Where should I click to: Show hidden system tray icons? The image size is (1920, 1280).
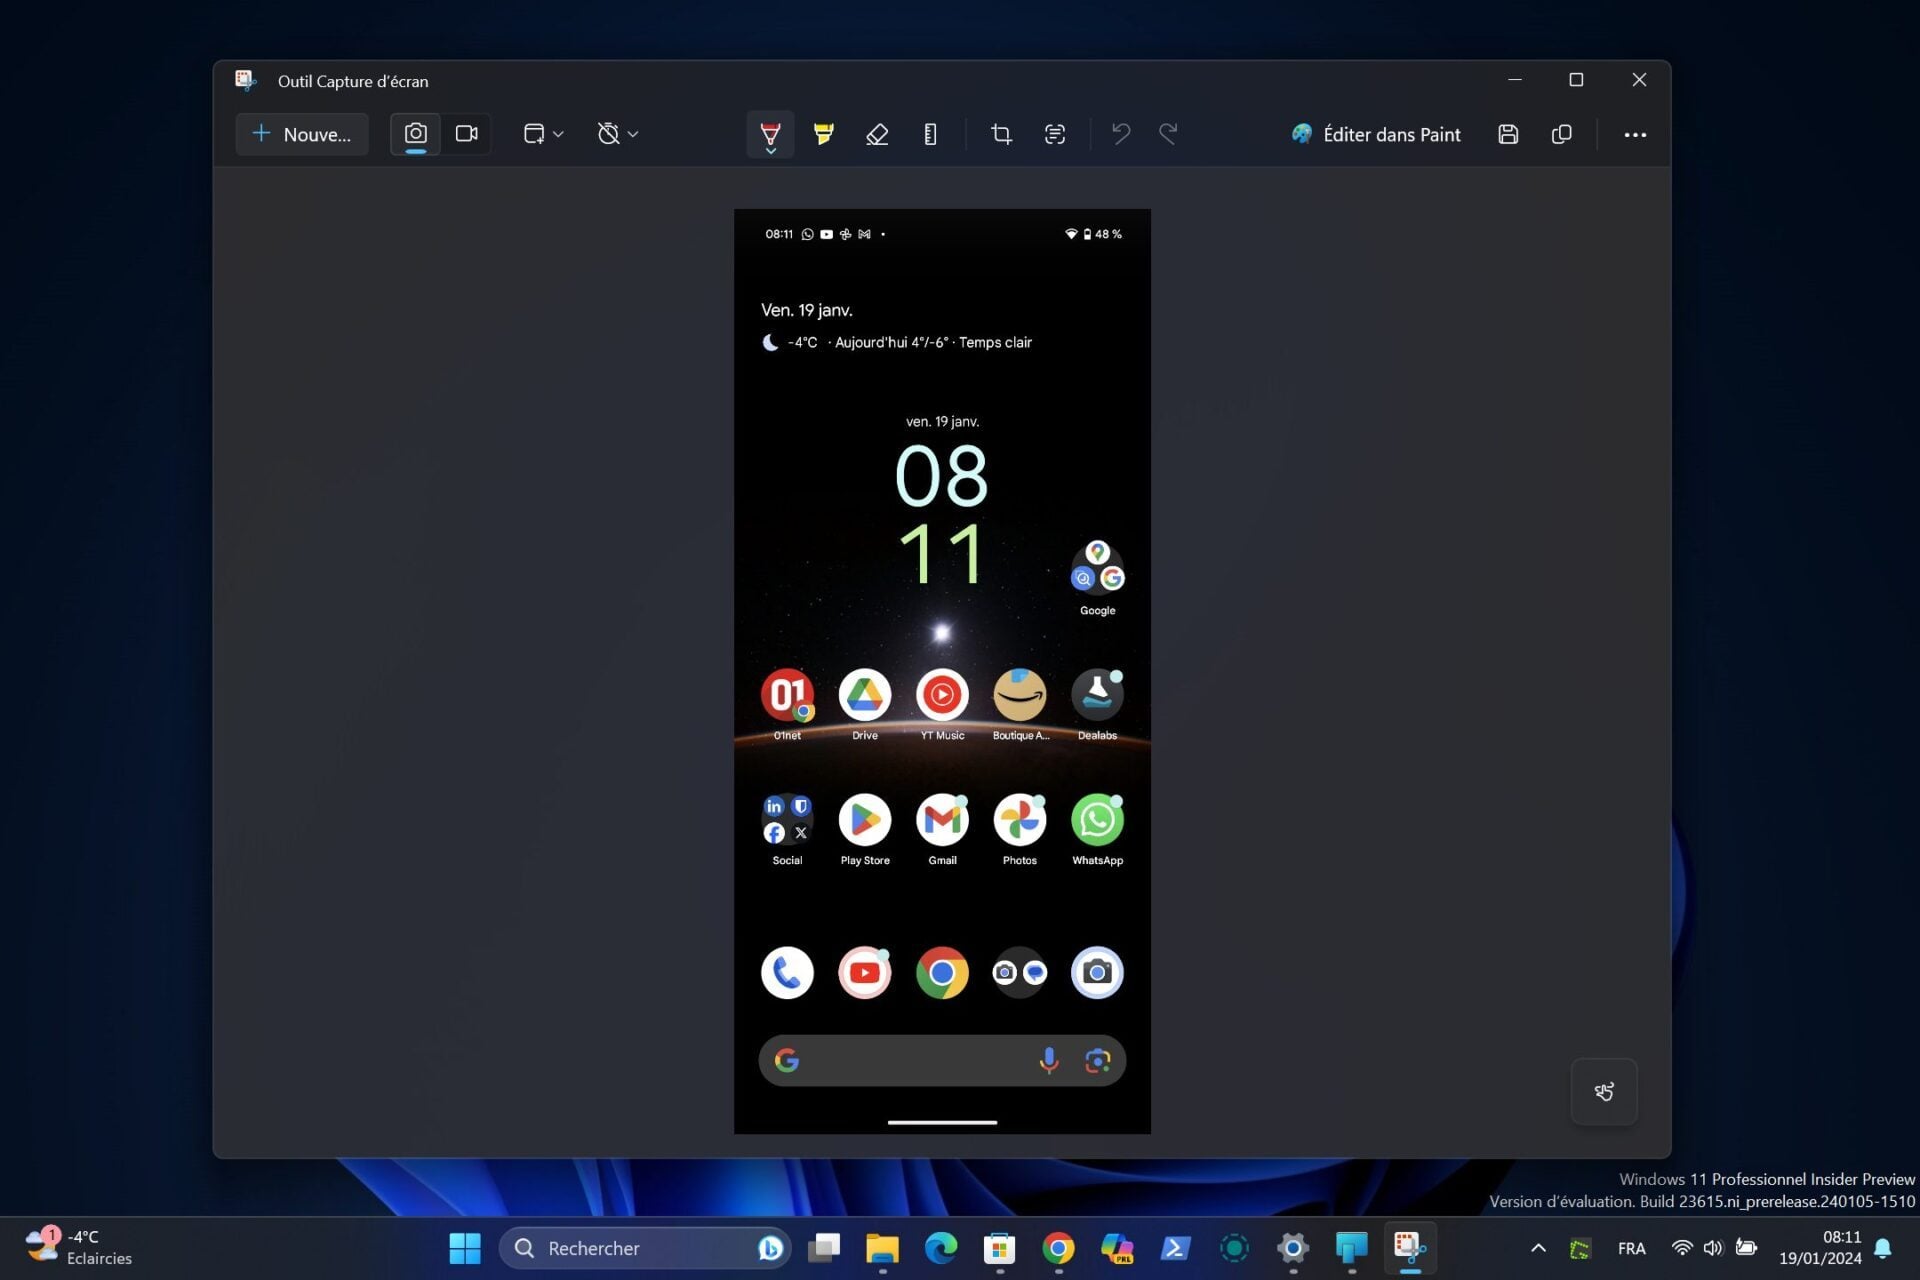tap(1538, 1247)
